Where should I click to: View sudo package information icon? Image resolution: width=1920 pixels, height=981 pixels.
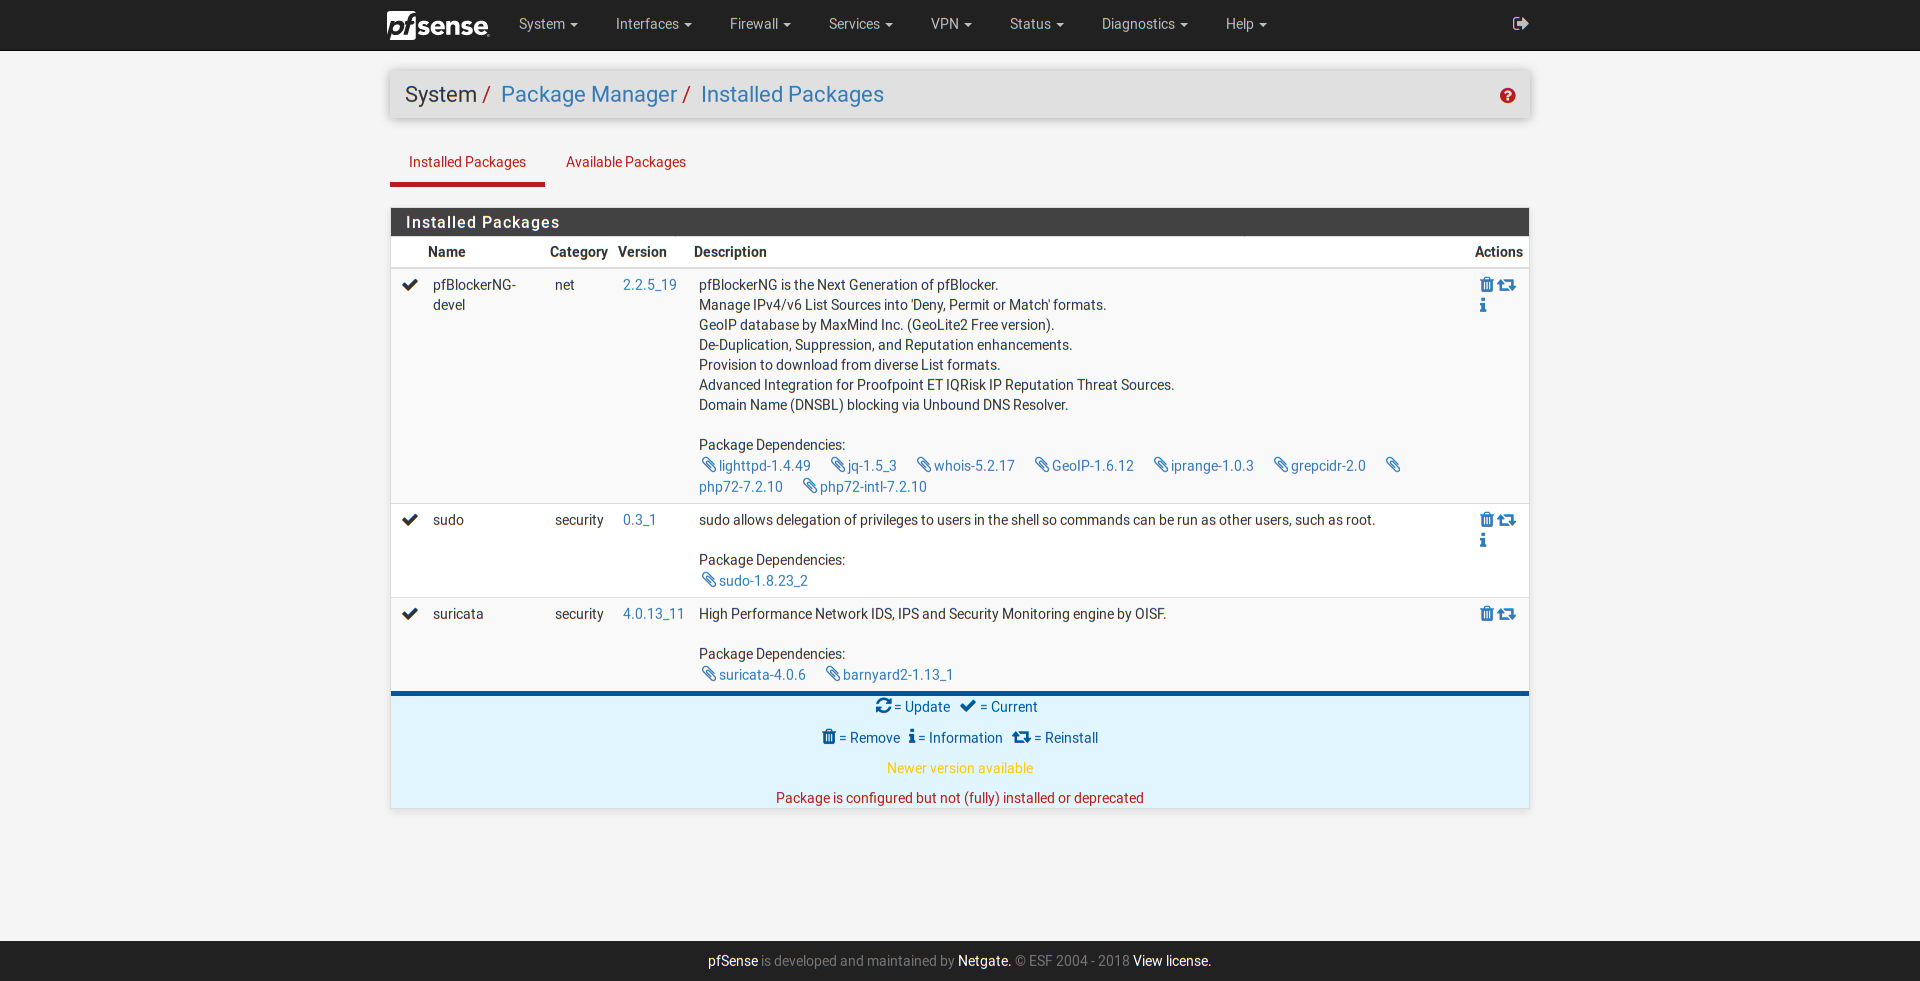(1483, 540)
